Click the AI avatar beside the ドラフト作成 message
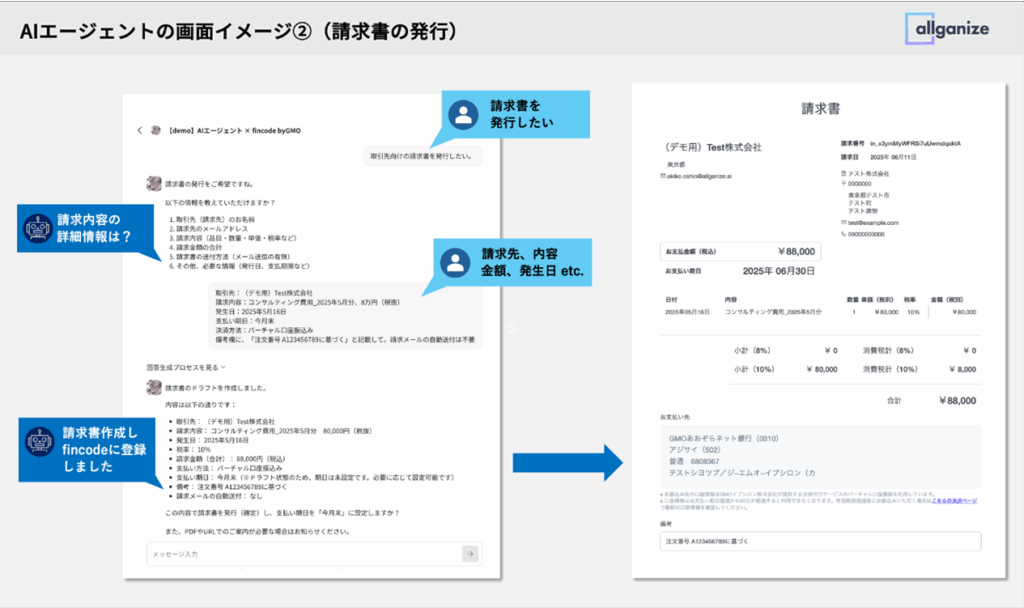 tap(154, 387)
